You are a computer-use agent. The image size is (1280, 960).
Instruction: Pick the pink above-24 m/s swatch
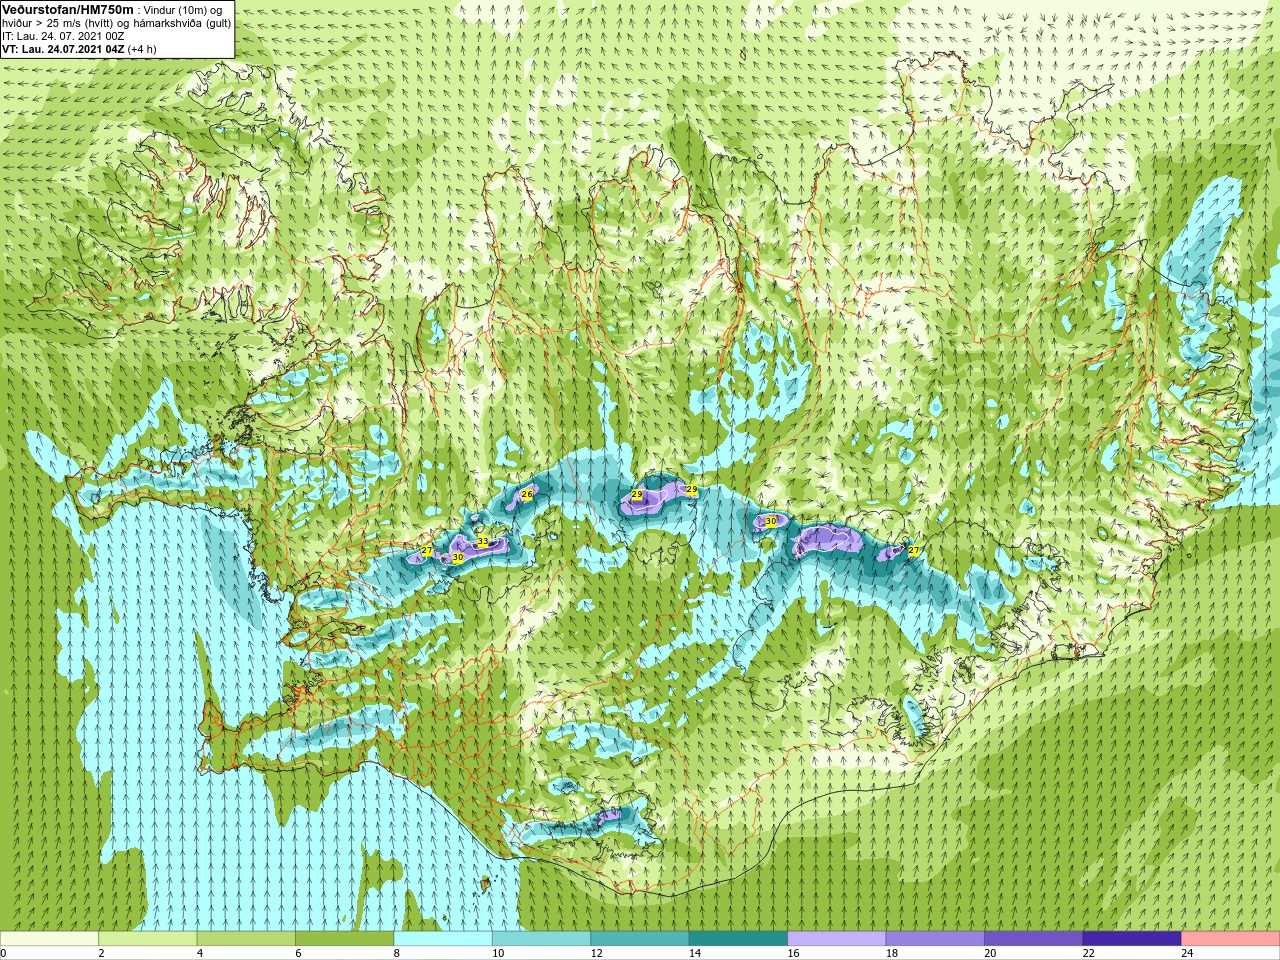coord(1231,939)
